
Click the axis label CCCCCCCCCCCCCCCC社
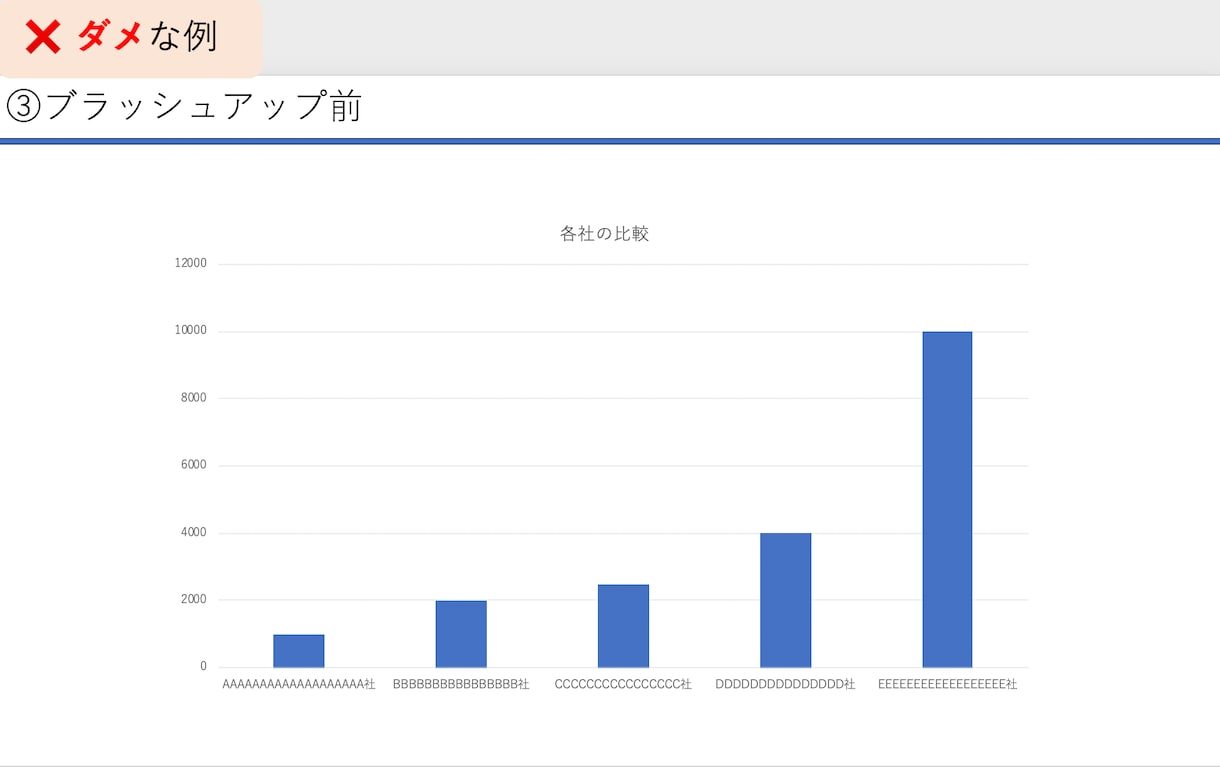623,685
